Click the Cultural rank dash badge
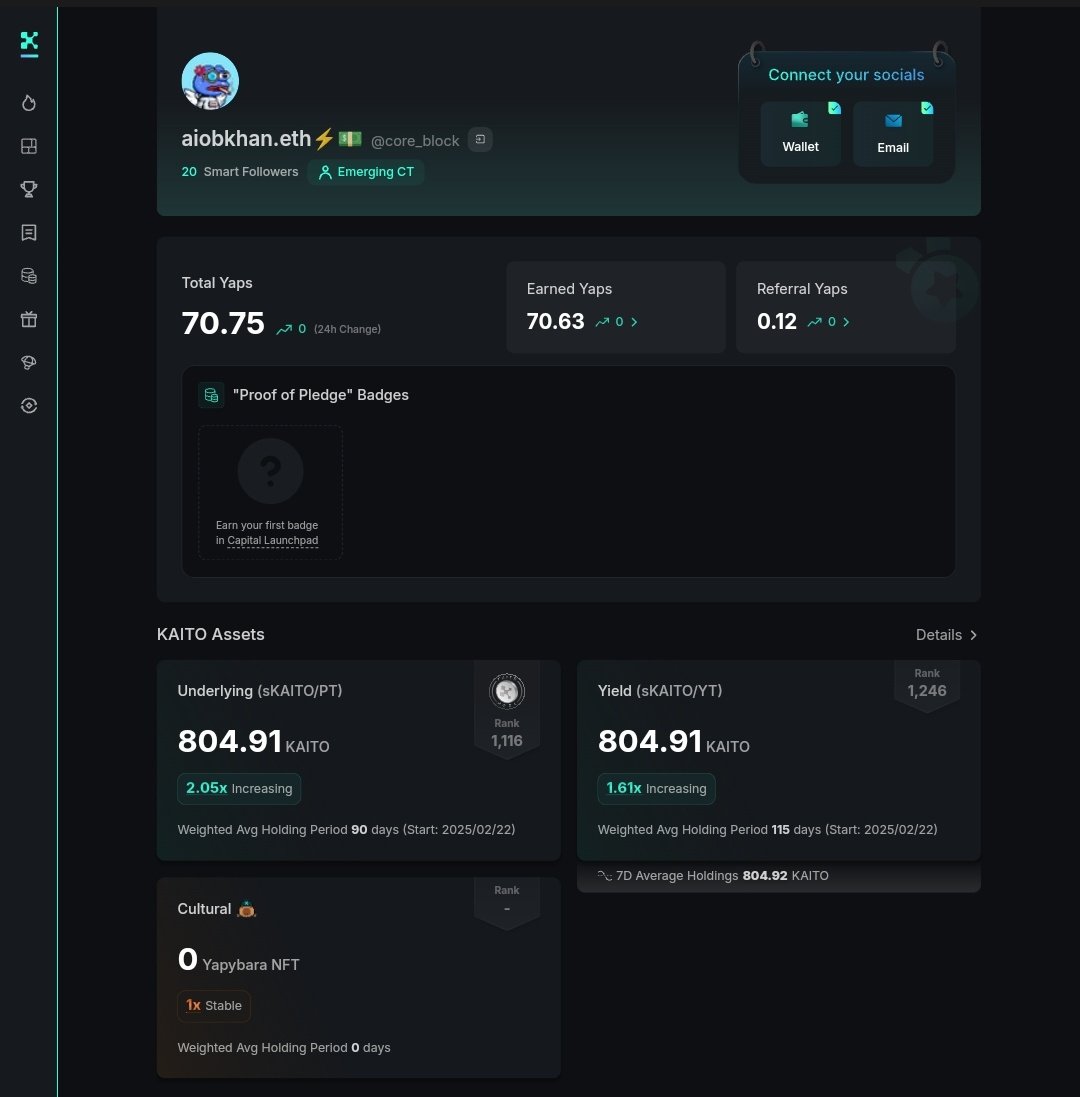1080x1097 pixels. (x=506, y=902)
